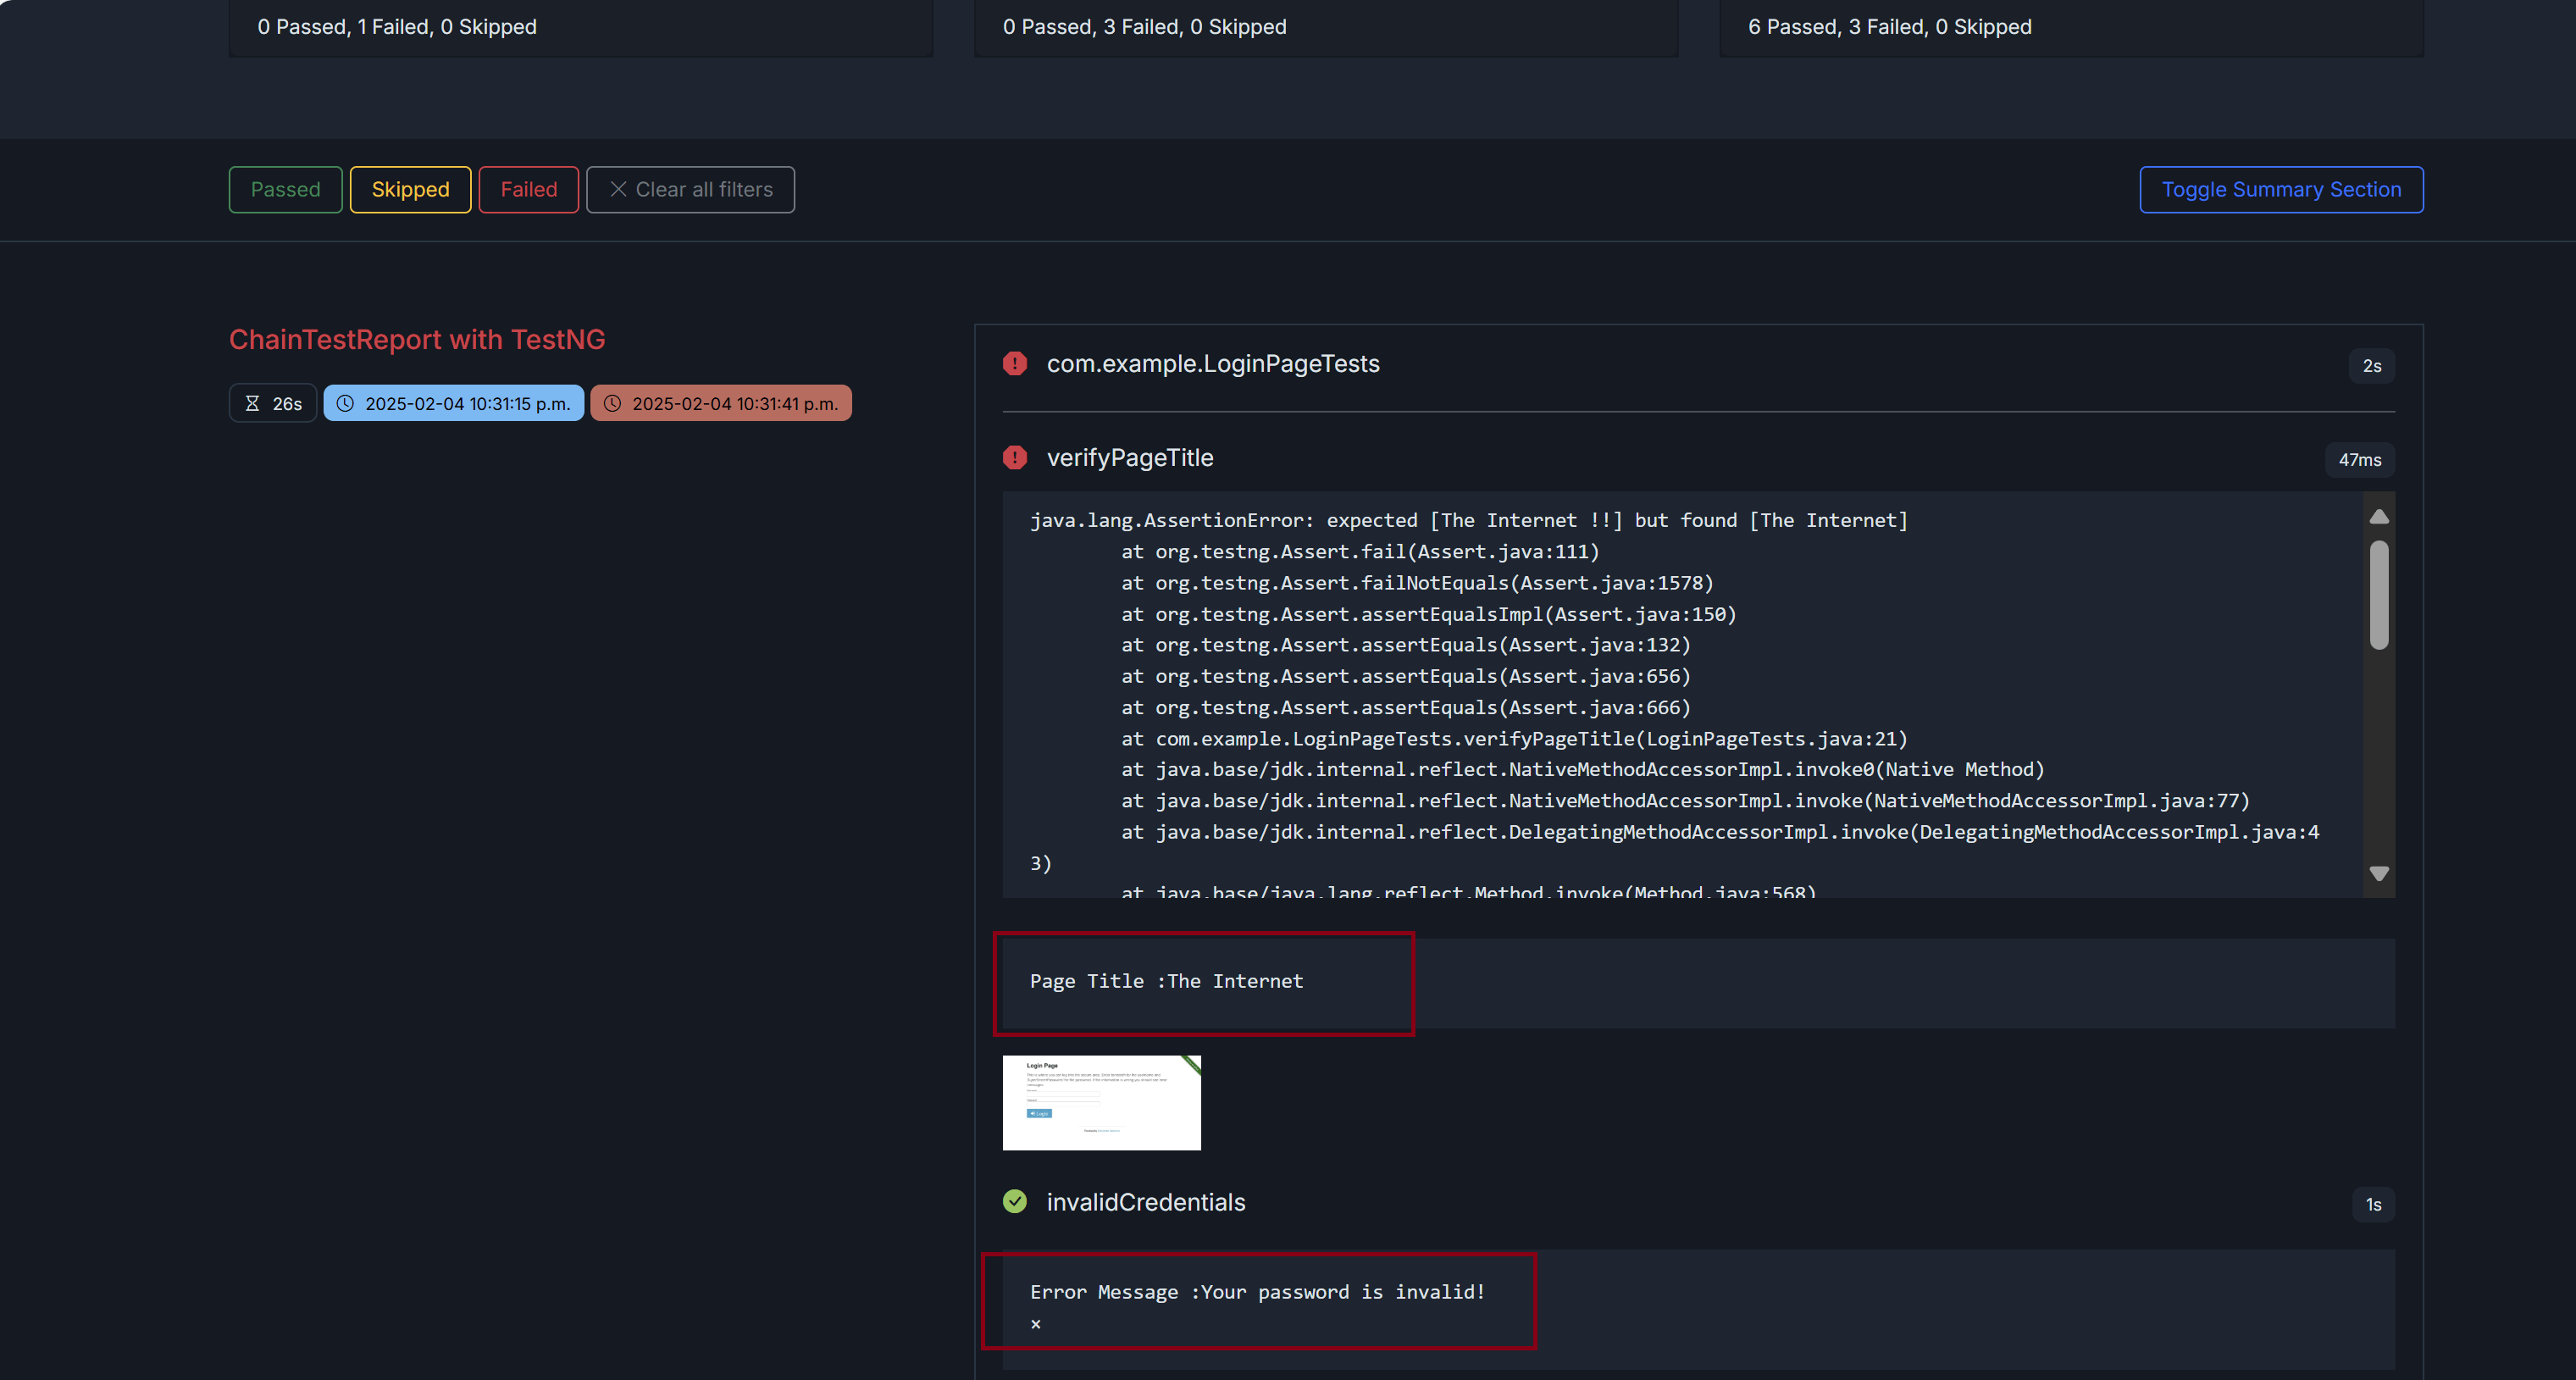Expand the verifyPageTitle test entry
The height and width of the screenshot is (1380, 2576).
[x=1129, y=458]
